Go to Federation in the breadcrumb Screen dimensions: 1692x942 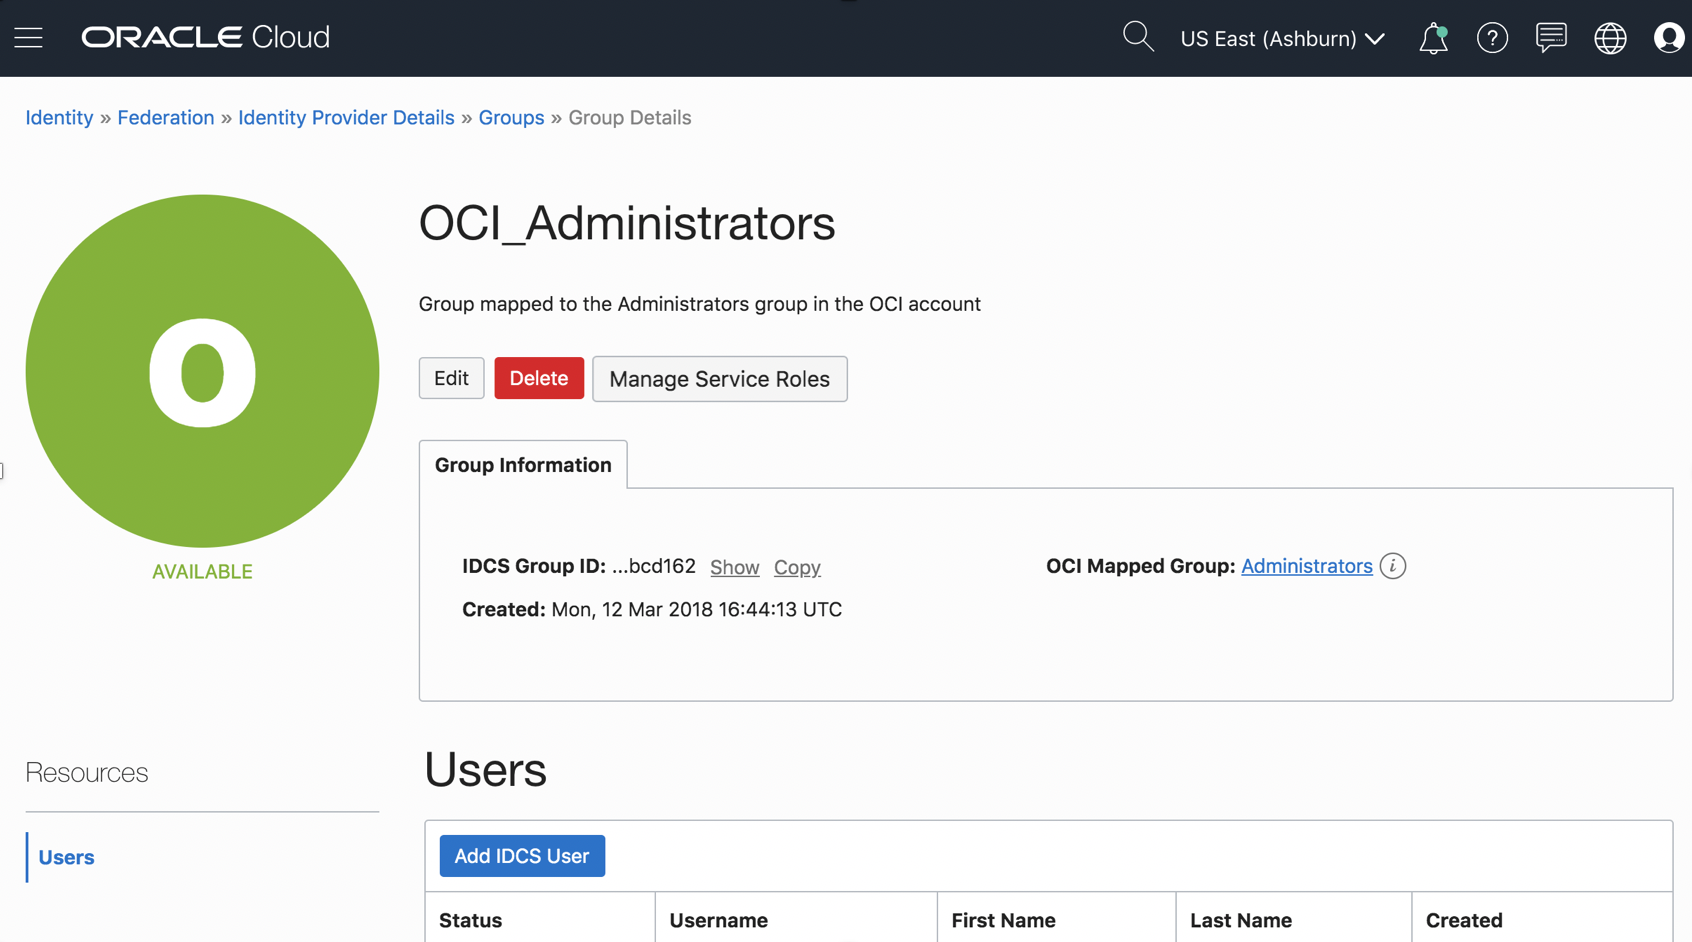[x=166, y=118]
